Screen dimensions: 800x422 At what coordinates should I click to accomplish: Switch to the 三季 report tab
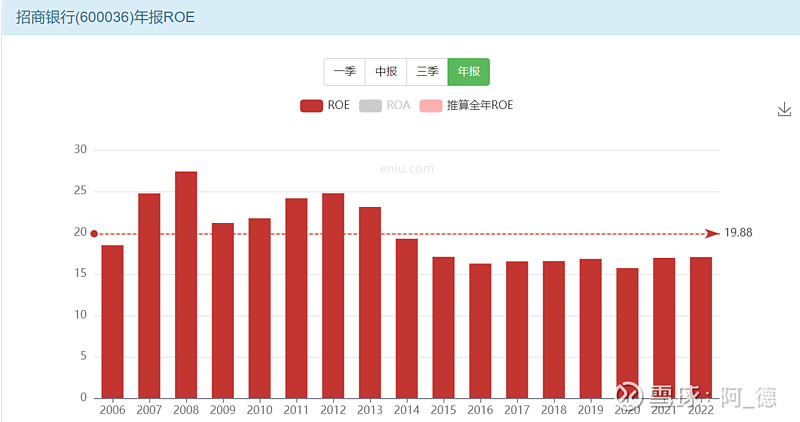point(427,71)
